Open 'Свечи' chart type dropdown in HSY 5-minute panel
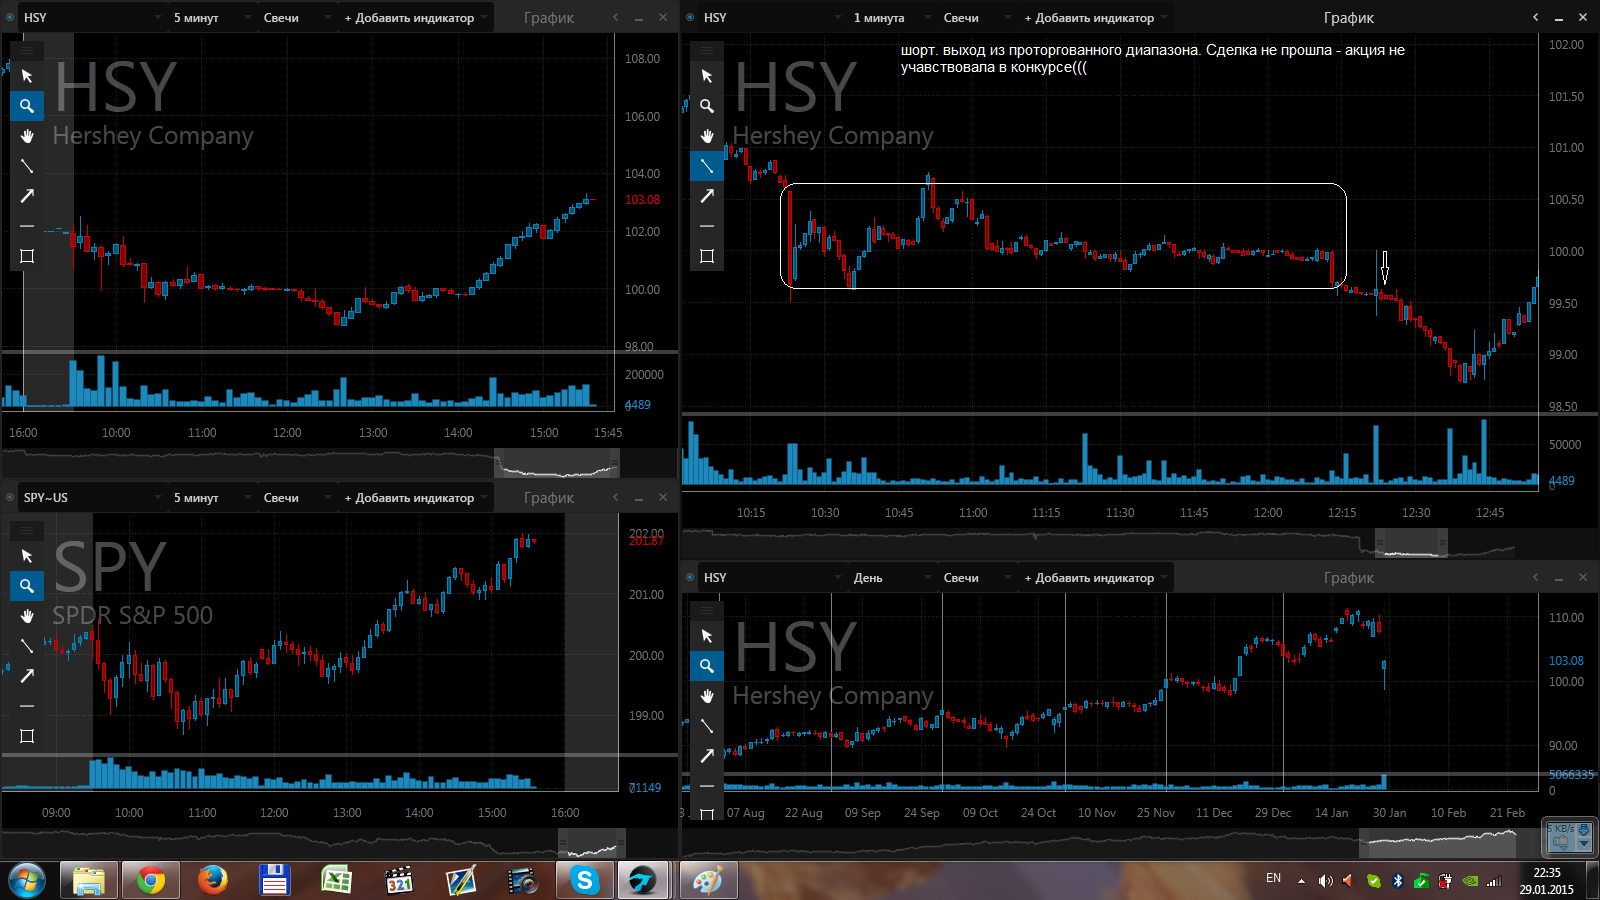Screen dimensions: 1600x900 pos(296,18)
